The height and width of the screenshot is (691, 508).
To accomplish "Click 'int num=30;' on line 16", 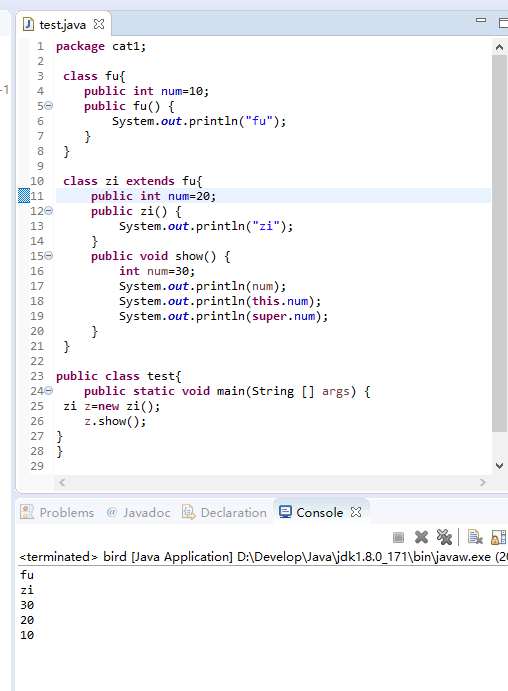I will (157, 271).
